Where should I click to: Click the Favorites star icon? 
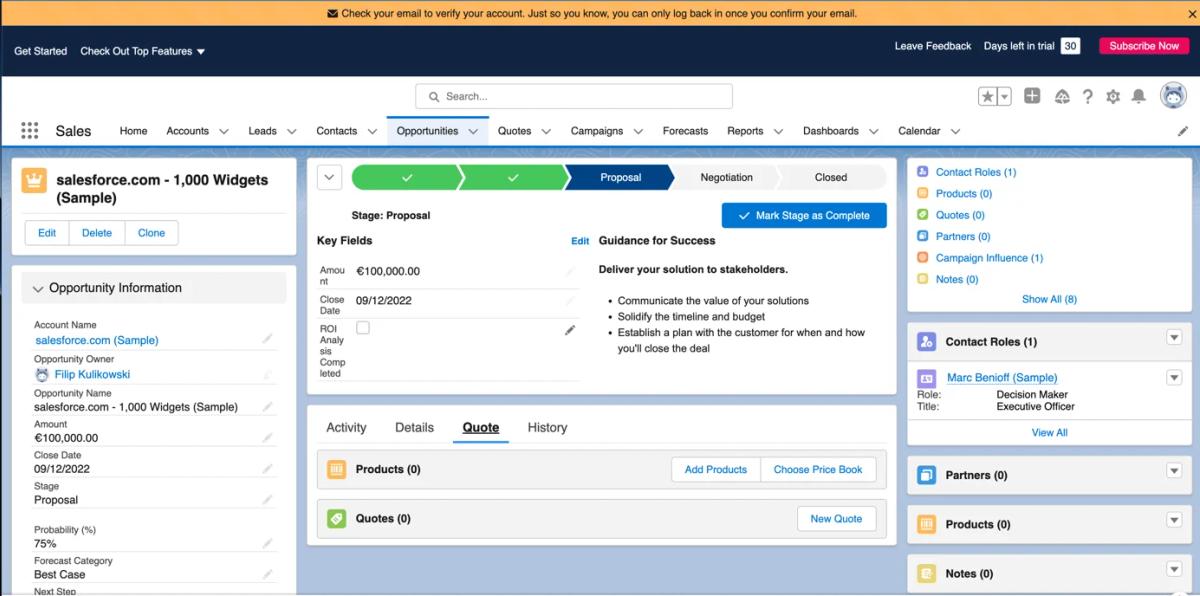coord(987,97)
